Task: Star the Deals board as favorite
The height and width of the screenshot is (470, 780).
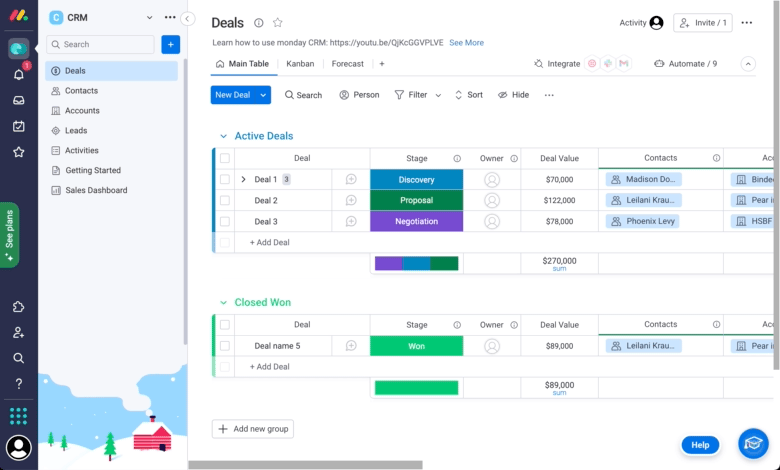Action: coord(278,22)
